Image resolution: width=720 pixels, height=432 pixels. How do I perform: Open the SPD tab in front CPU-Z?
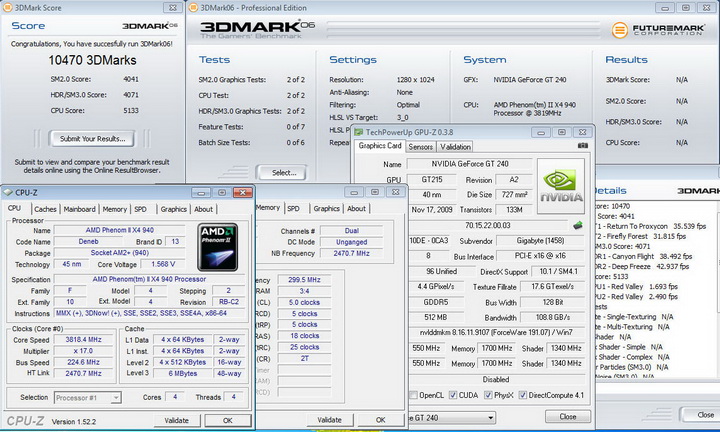[141, 209]
